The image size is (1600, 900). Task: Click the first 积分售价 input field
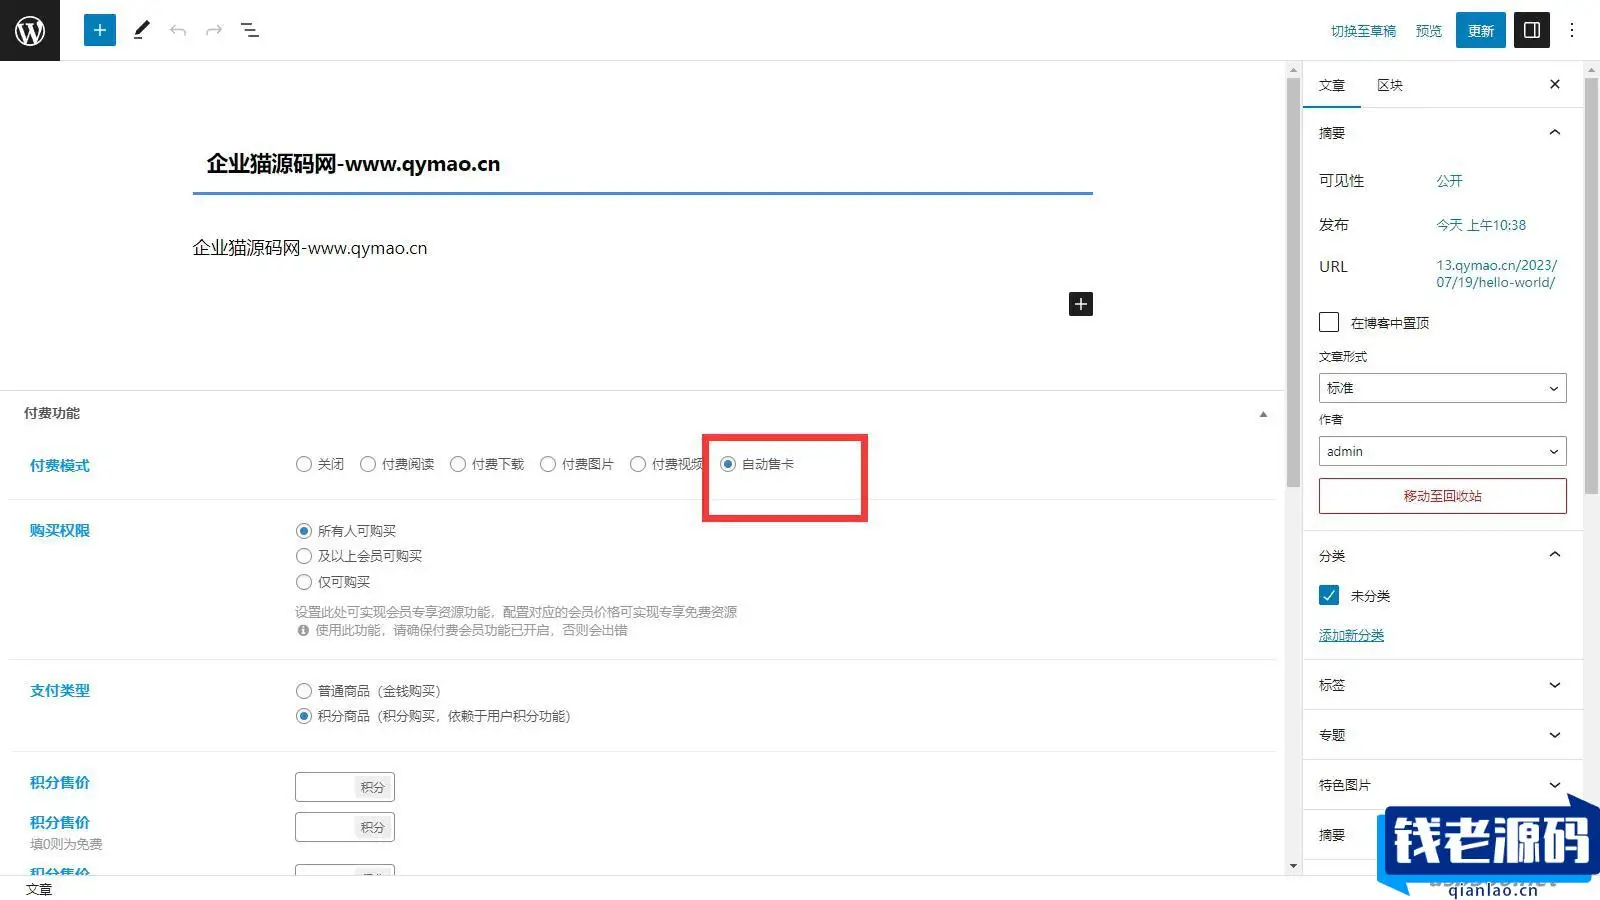345,787
